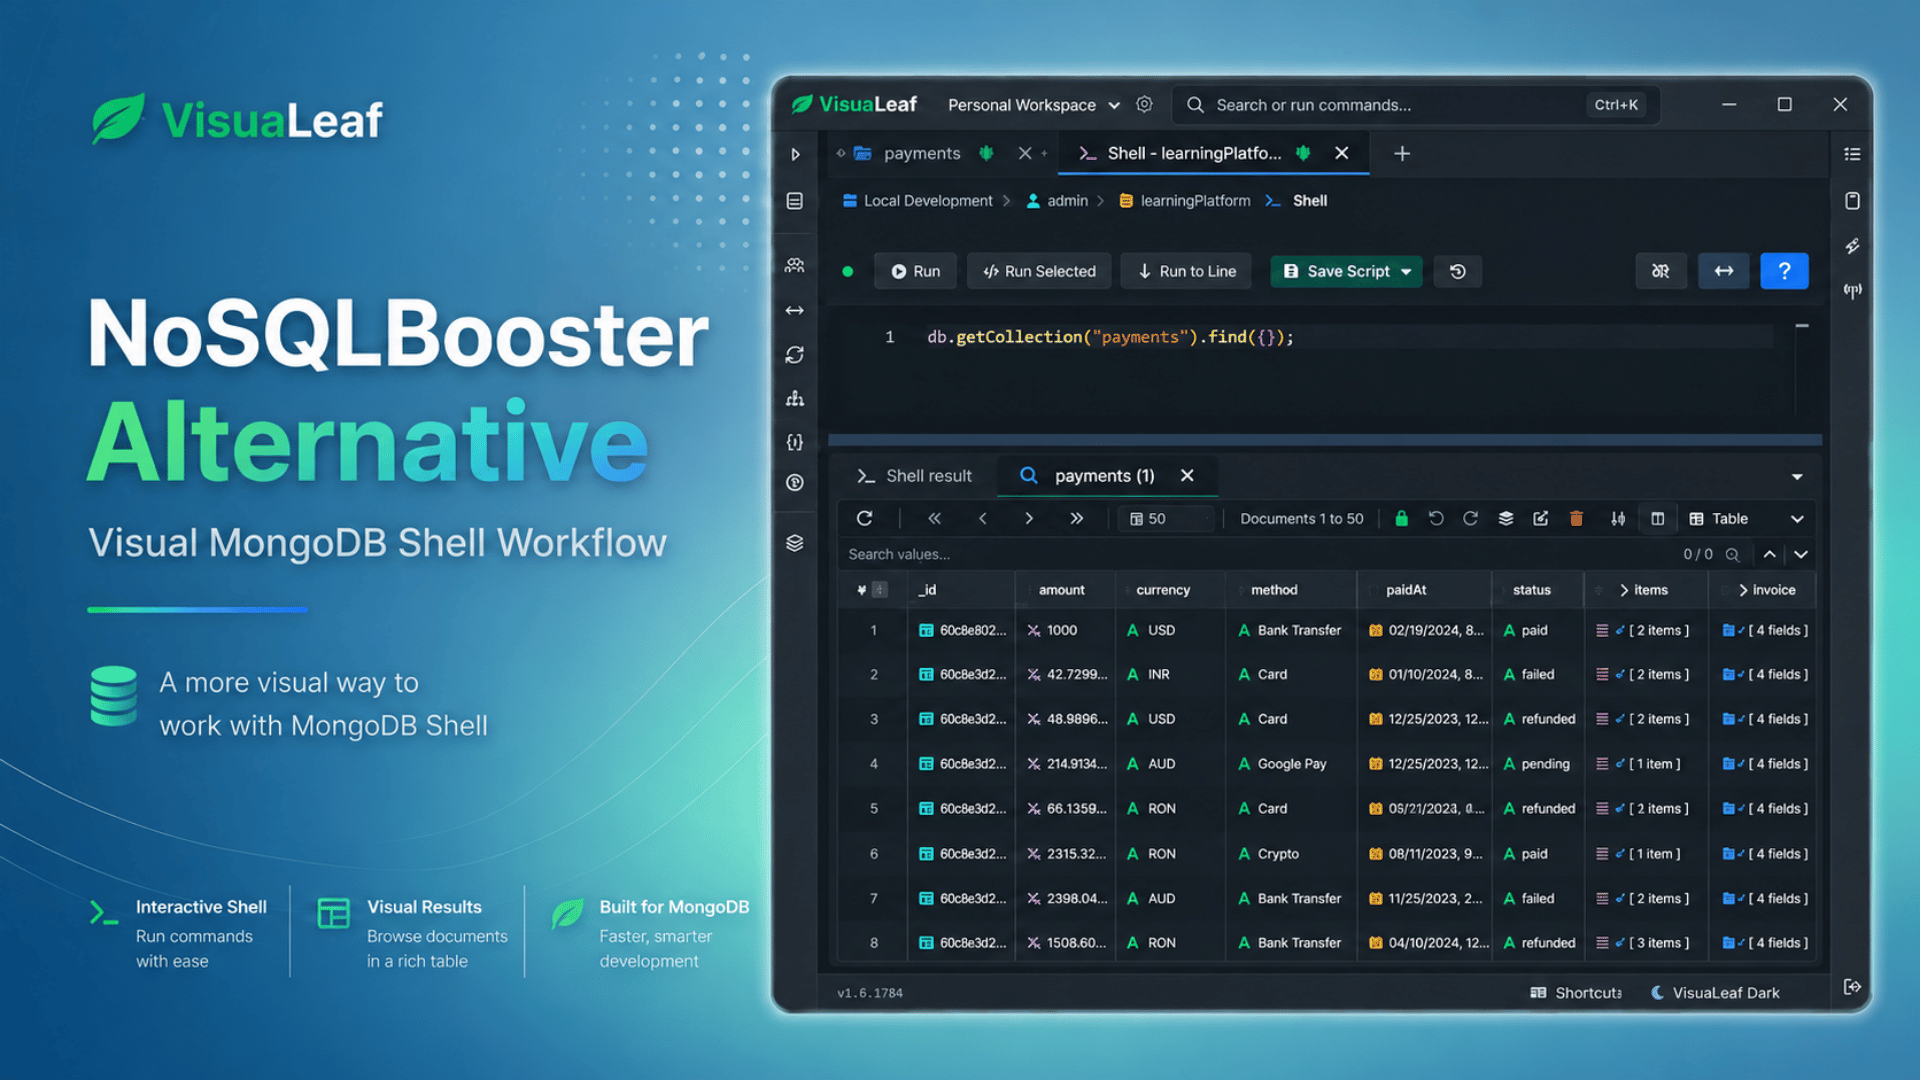Open the Save Script dropdown arrow
This screenshot has height=1080, width=1920.
pyautogui.click(x=1406, y=271)
